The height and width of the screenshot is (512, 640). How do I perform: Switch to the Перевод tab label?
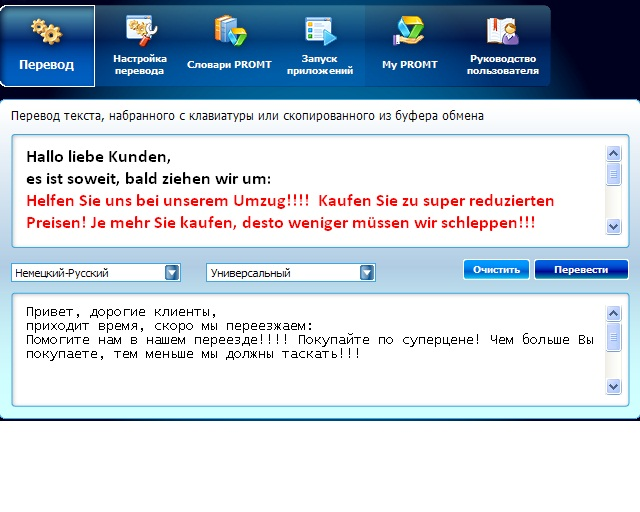[47, 65]
